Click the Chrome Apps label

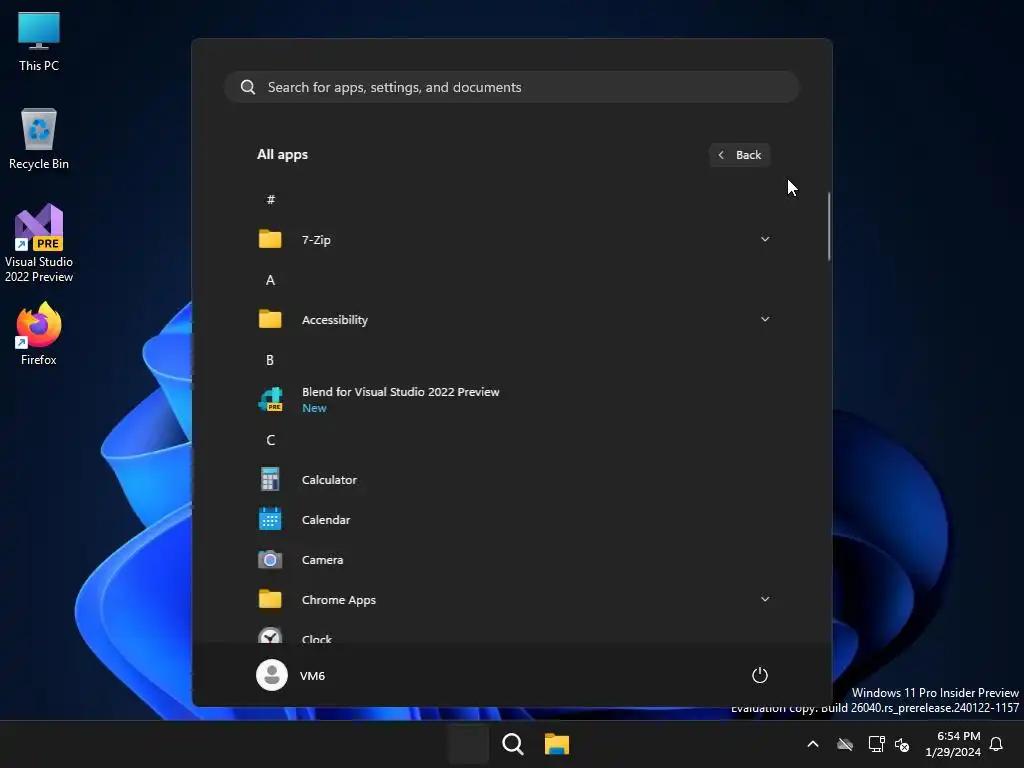[x=338, y=600]
